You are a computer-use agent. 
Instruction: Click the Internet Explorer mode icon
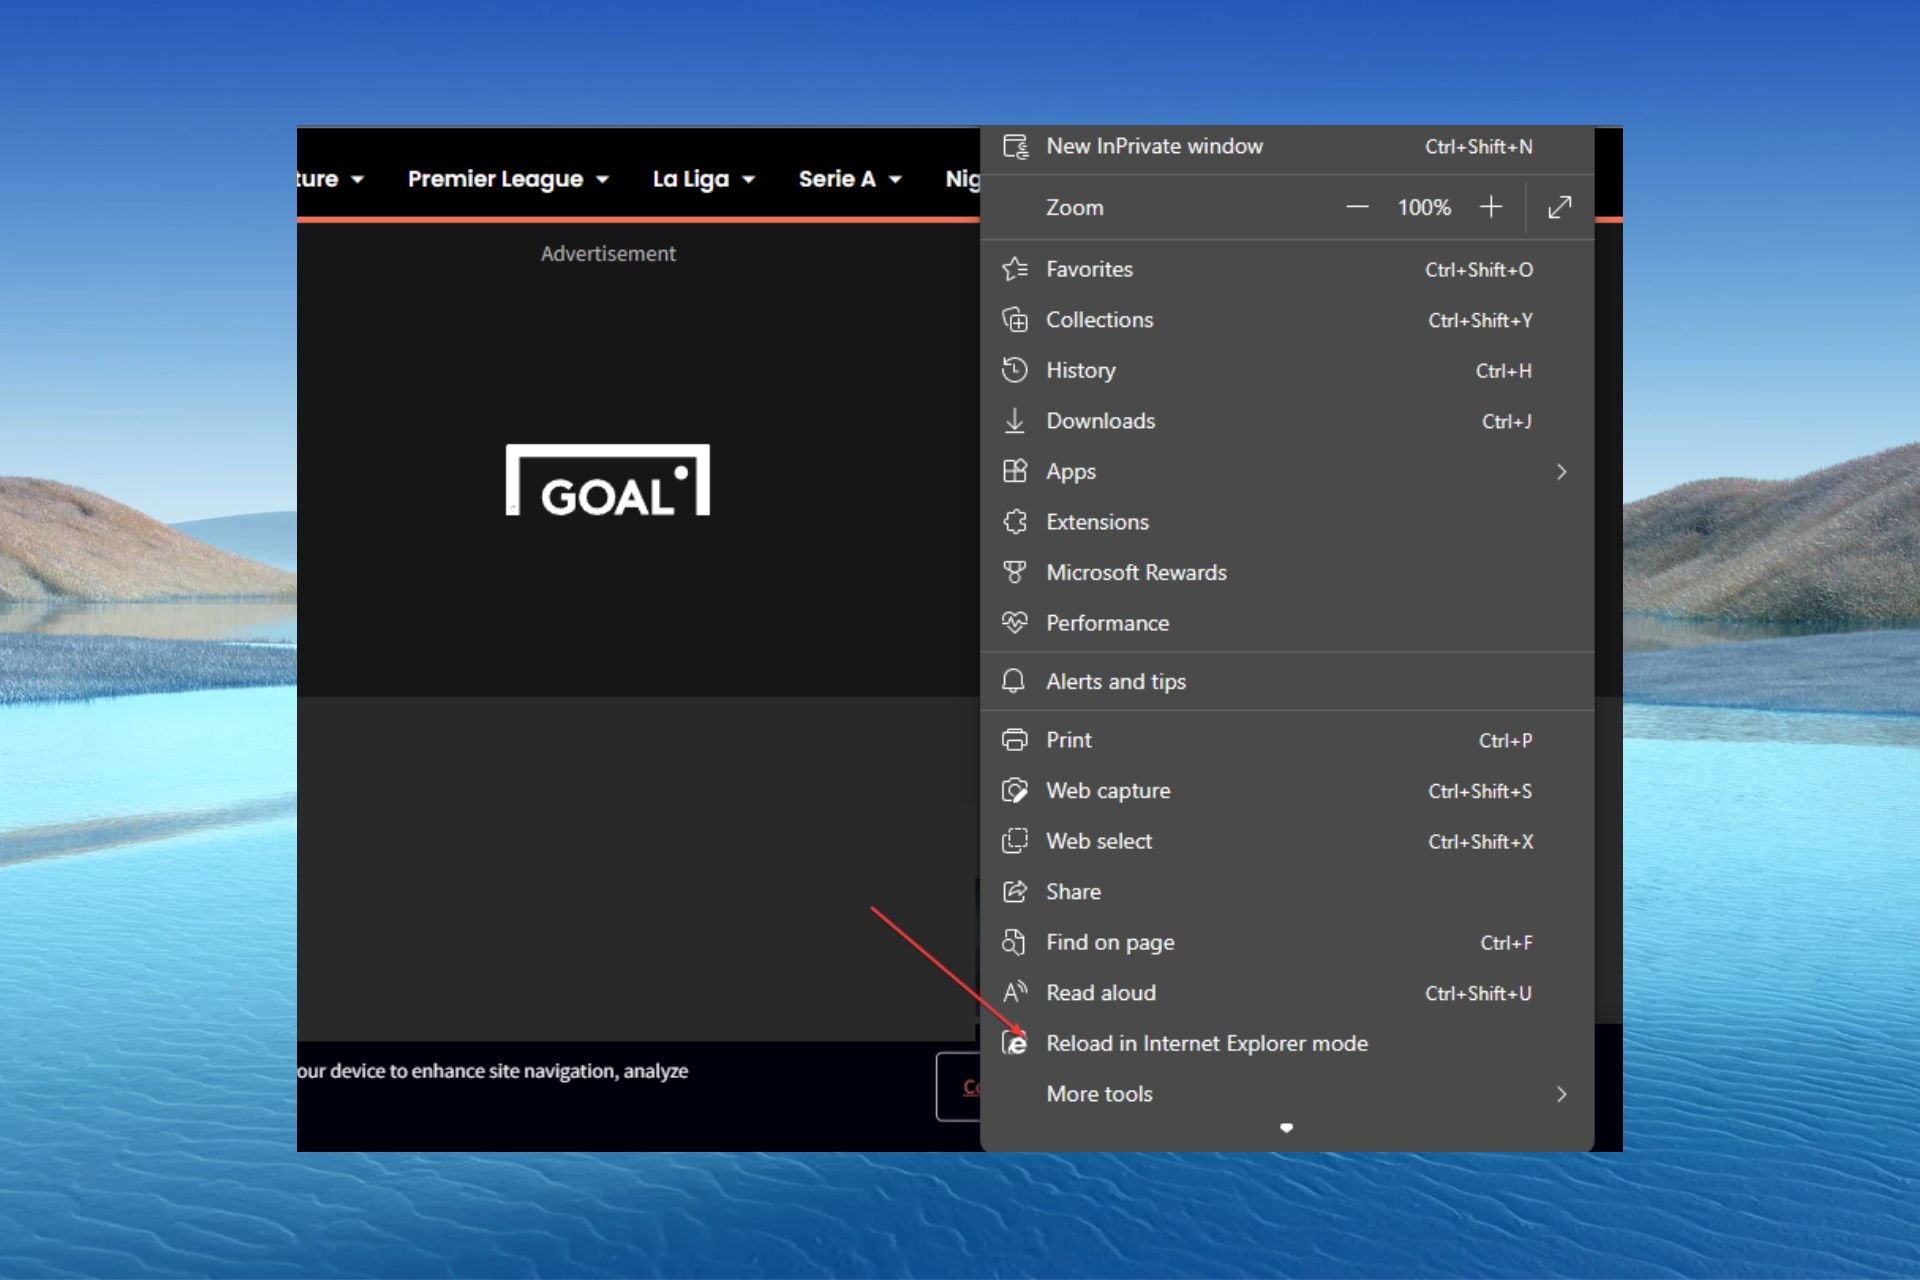pos(1015,1043)
